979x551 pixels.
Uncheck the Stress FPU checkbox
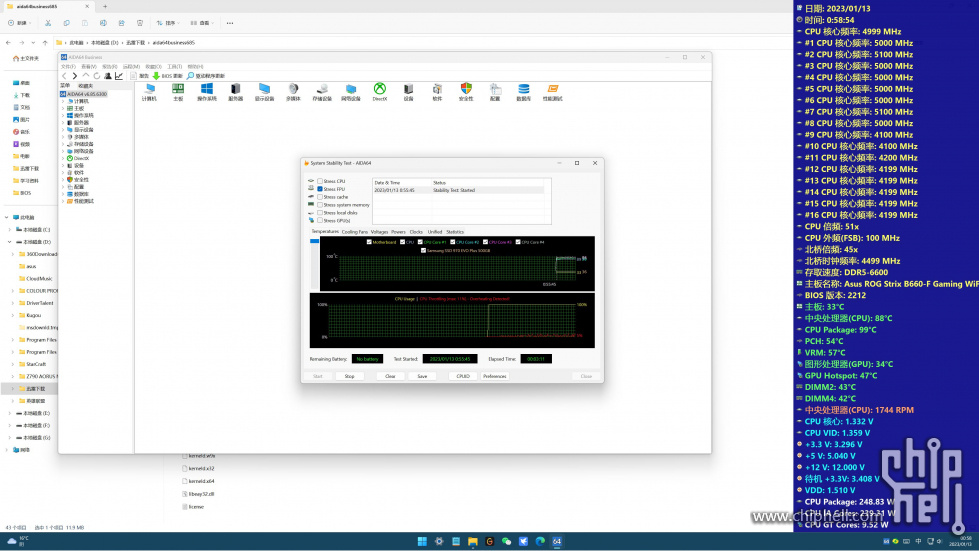point(320,188)
